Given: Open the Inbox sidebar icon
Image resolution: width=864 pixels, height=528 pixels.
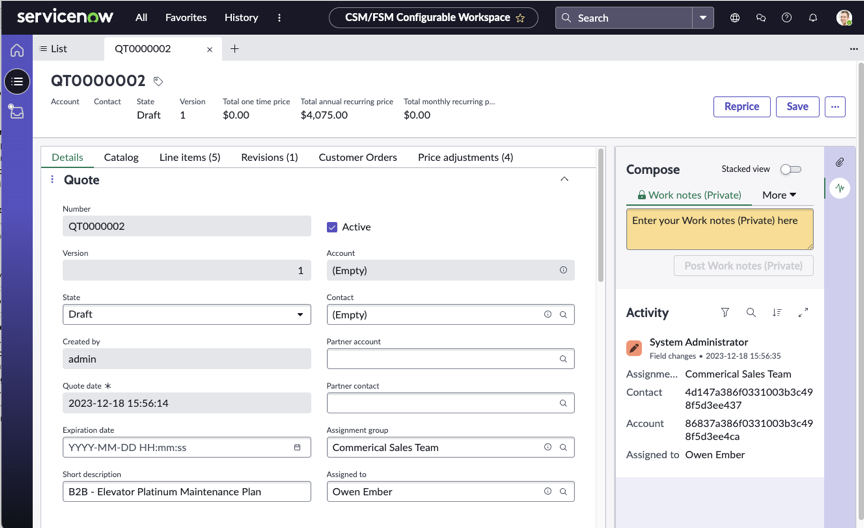Looking at the screenshot, I should click(17, 112).
